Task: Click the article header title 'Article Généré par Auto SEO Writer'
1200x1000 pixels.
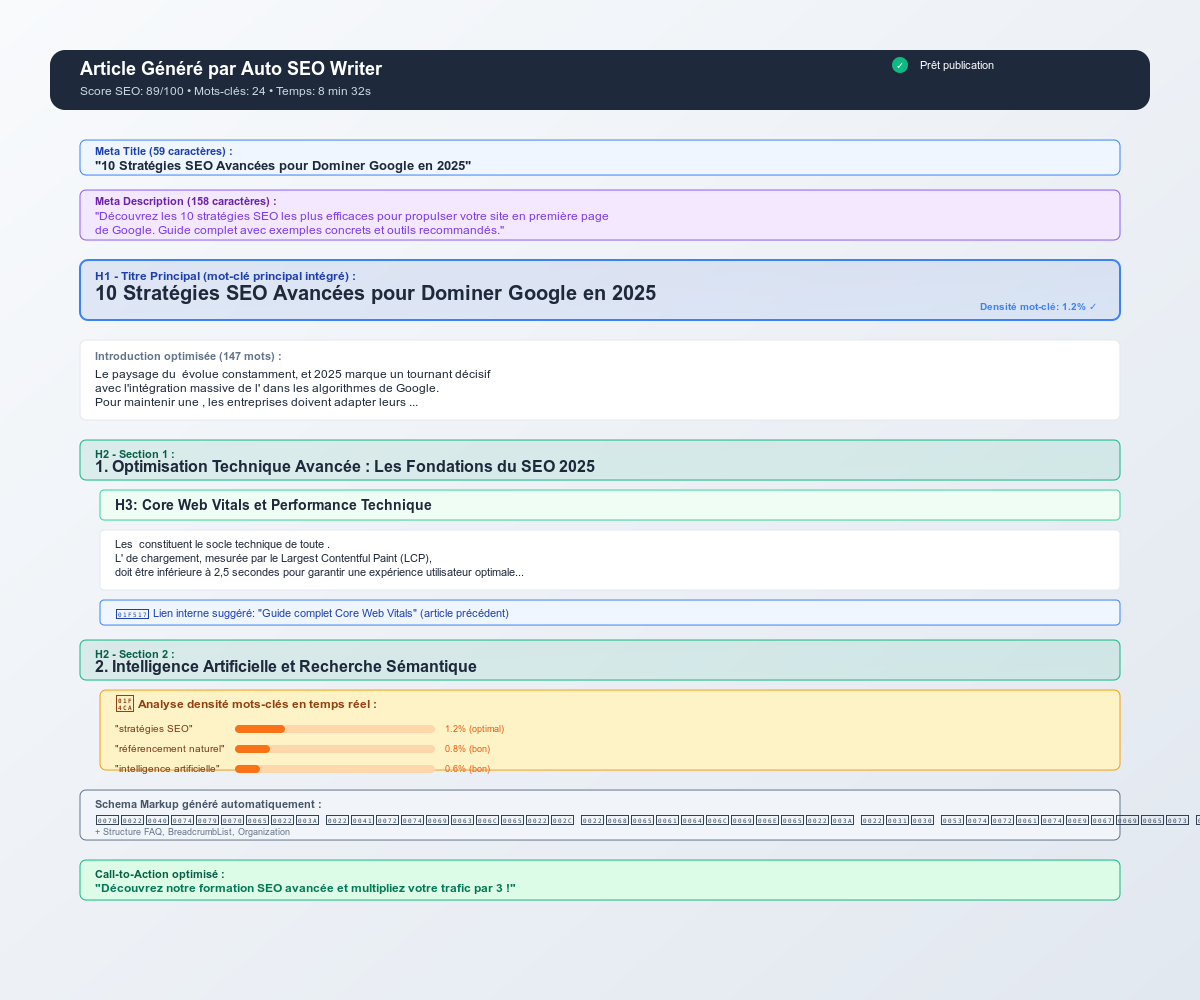Action: click(231, 69)
